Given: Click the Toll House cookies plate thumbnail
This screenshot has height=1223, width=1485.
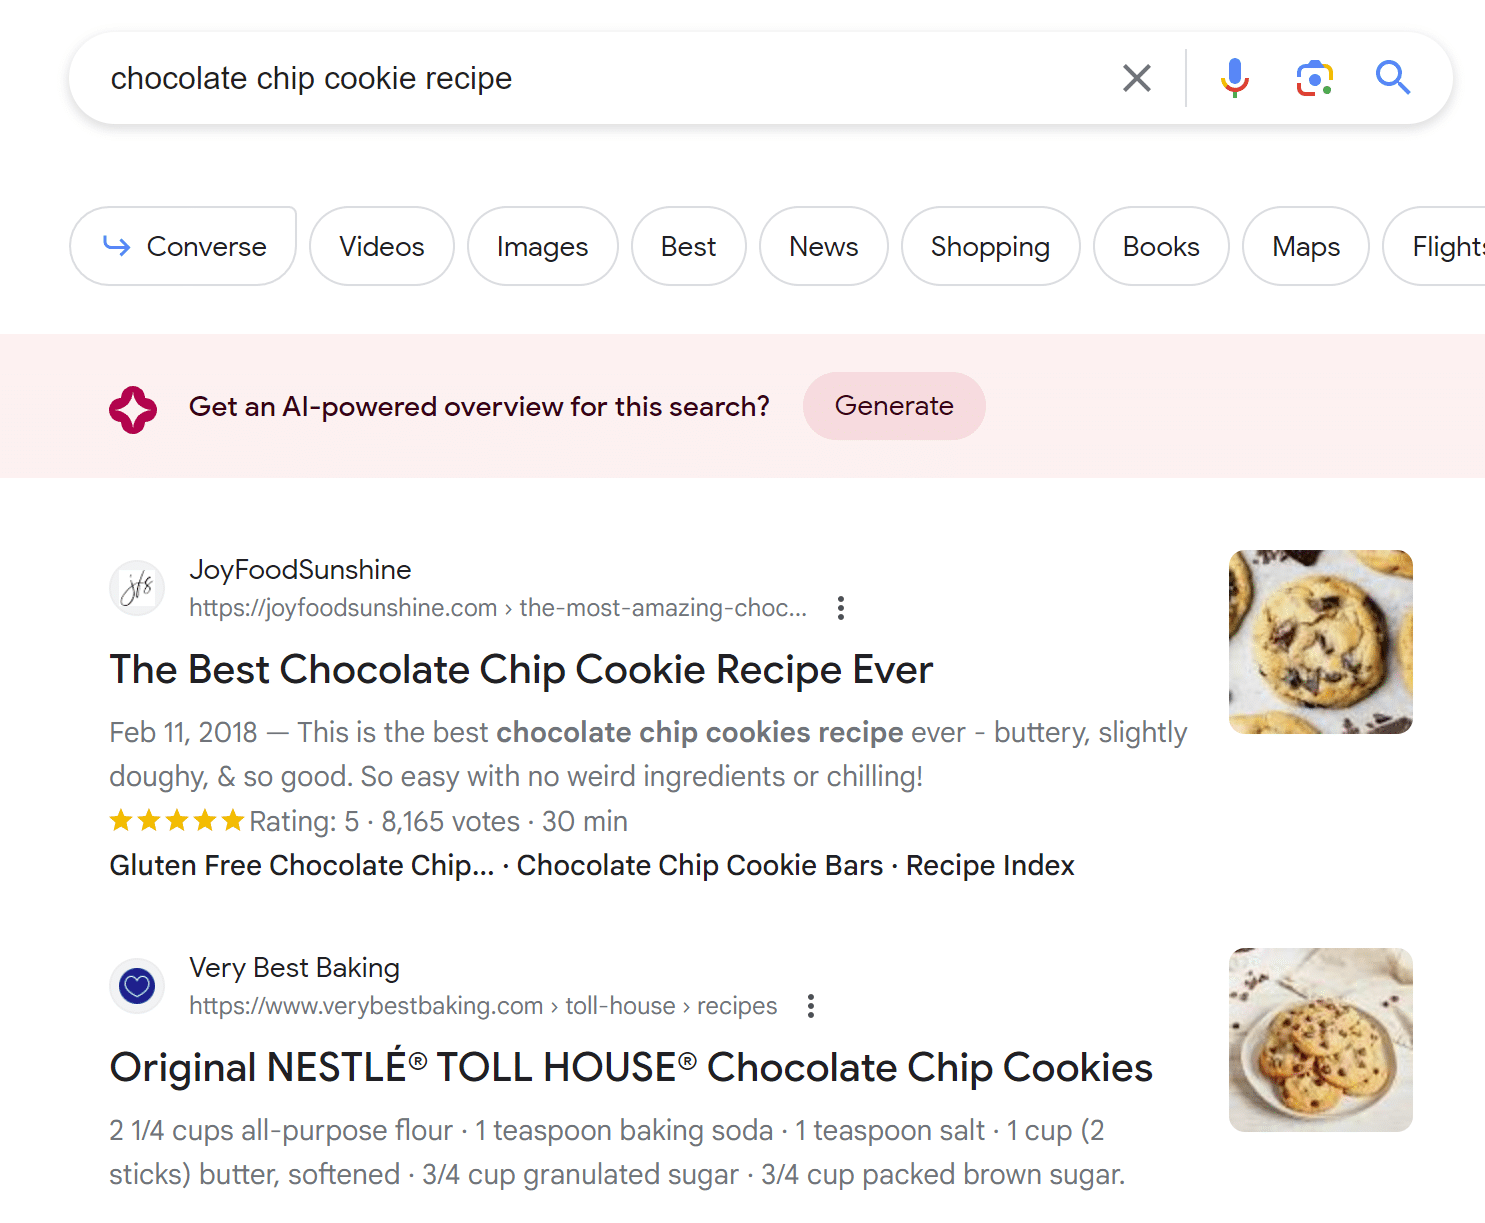Looking at the screenshot, I should pos(1320,1040).
